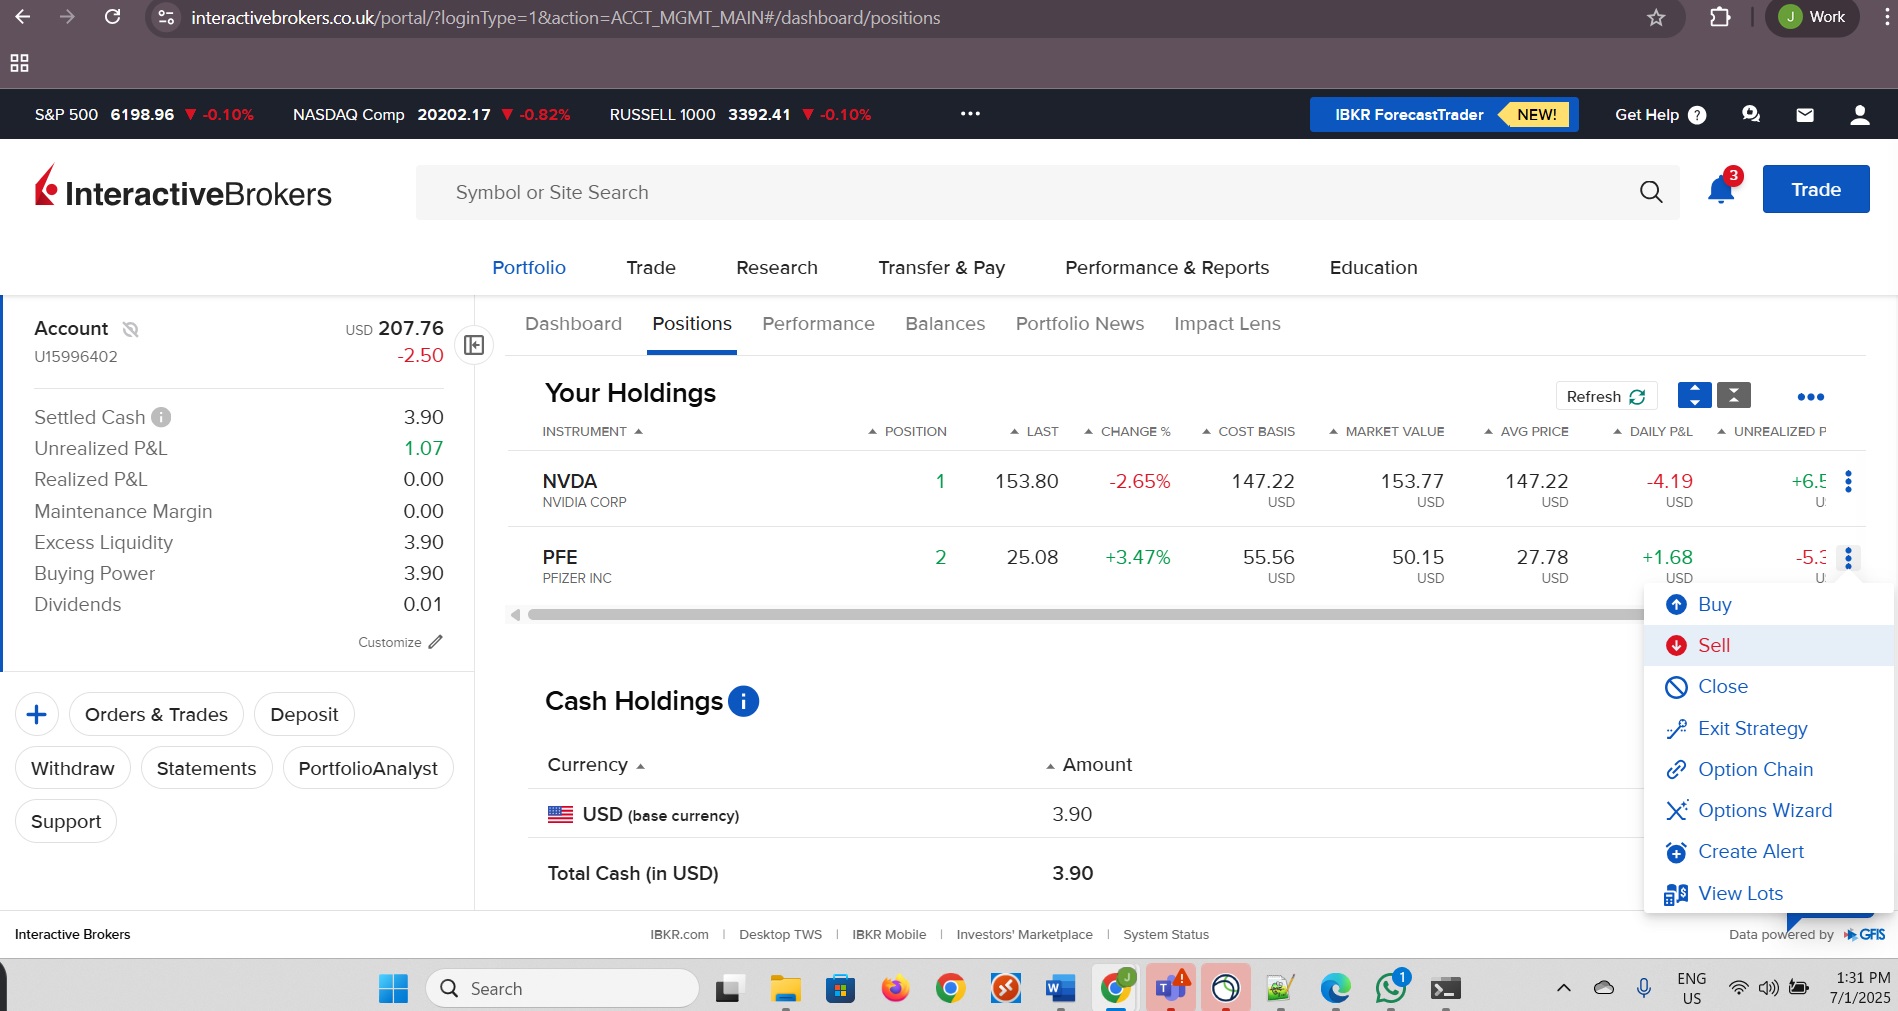Open PortfolioAnalyst
The height and width of the screenshot is (1011, 1898).
click(x=368, y=768)
